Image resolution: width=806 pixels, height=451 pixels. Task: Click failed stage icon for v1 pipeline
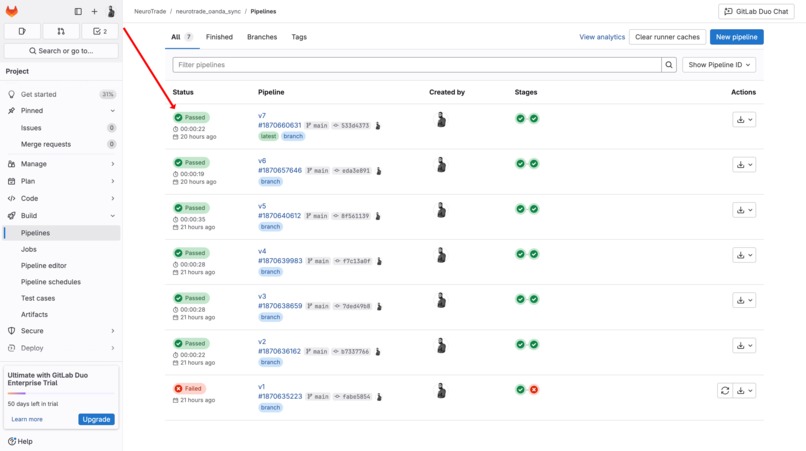click(x=534, y=389)
